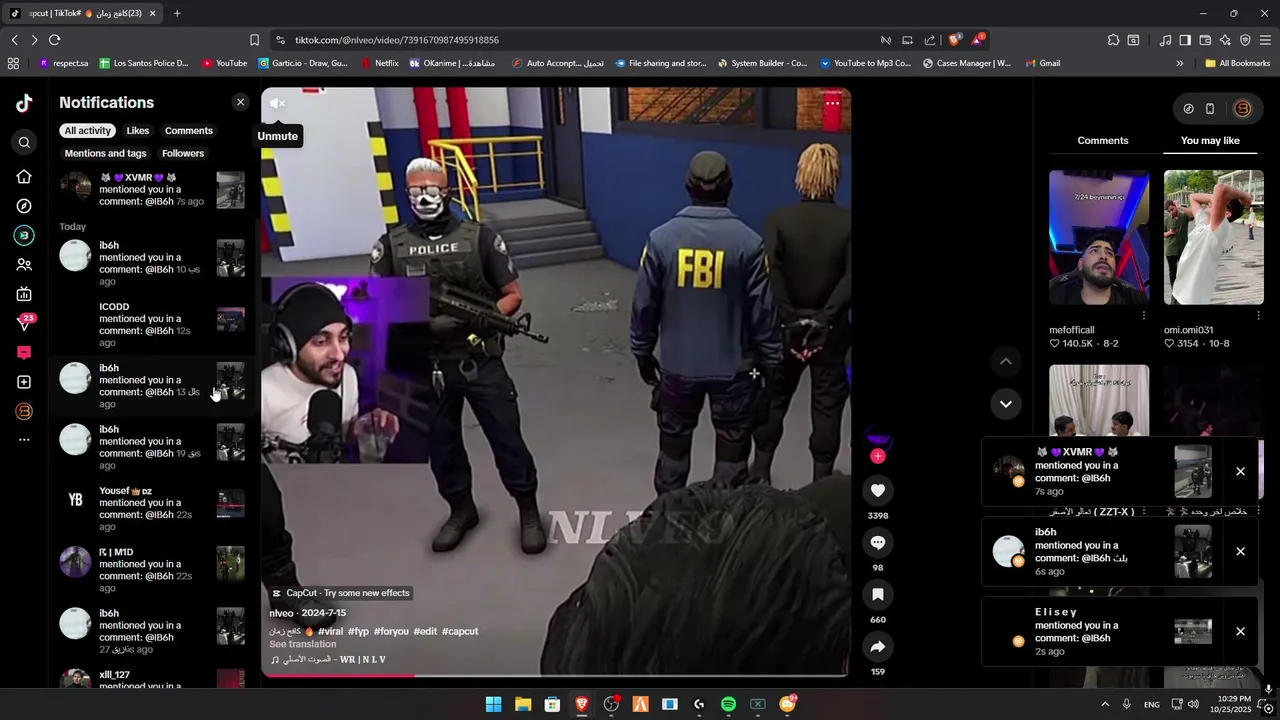Open the nlveo username link
1280x720 pixels.
[x=281, y=613]
